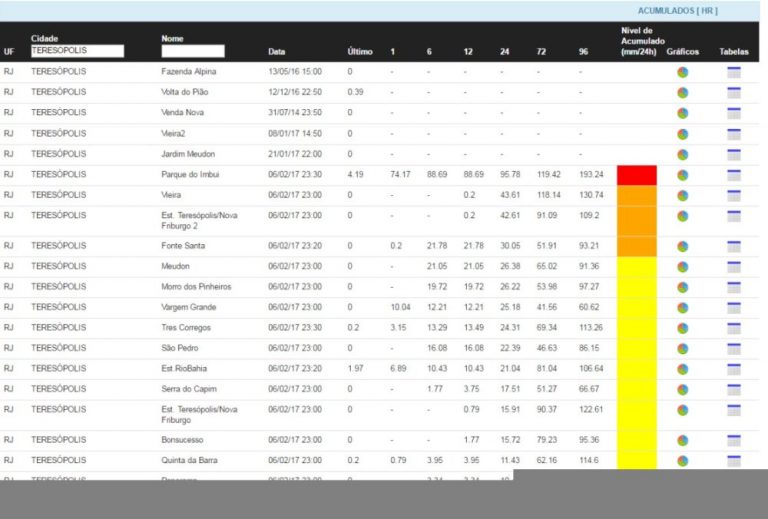Screen dimensions: 768x519
Task: Open chart icon for Fazenda Alpina row
Action: [682, 72]
